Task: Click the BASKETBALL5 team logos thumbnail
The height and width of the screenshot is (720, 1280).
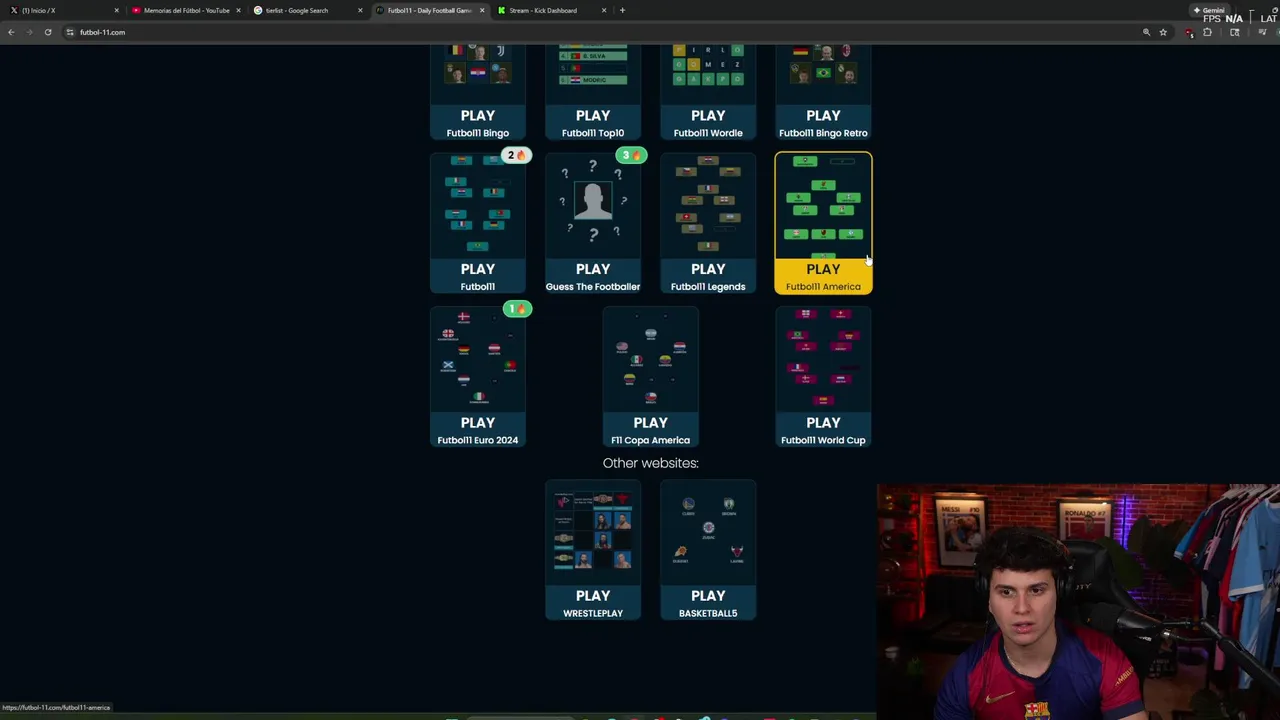Action: (x=708, y=532)
